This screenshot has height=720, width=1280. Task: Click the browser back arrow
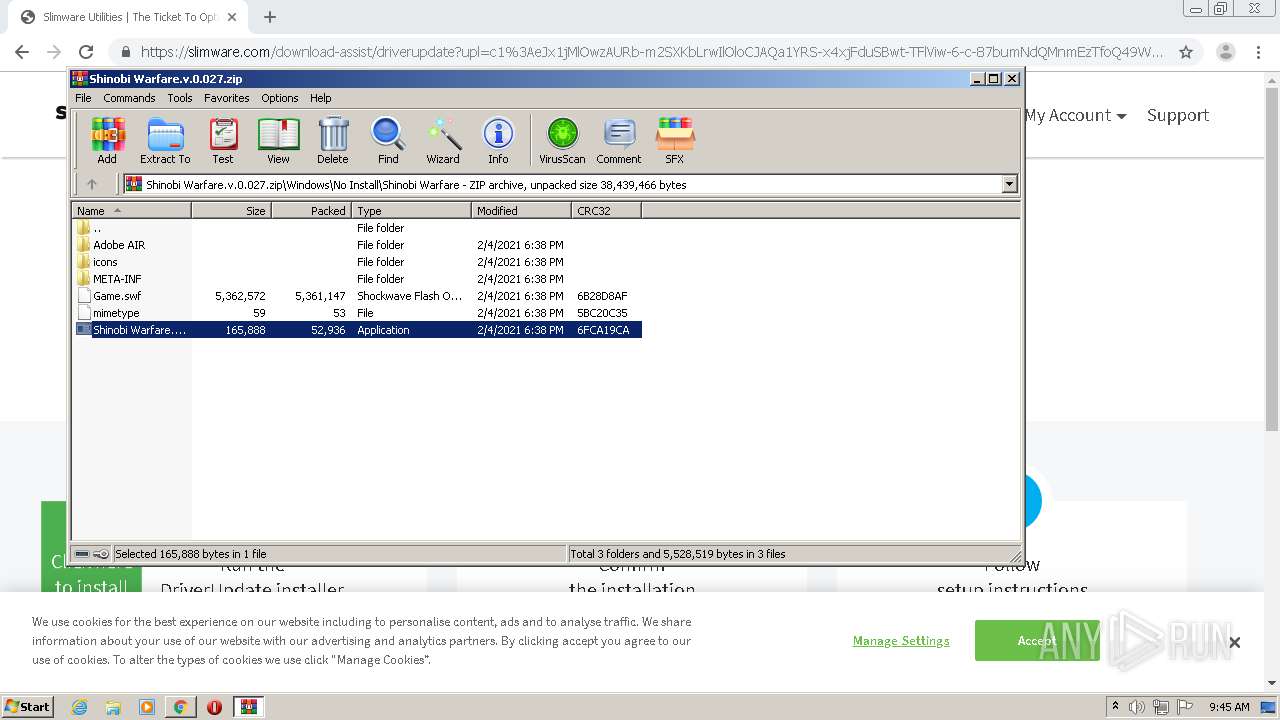tap(22, 52)
